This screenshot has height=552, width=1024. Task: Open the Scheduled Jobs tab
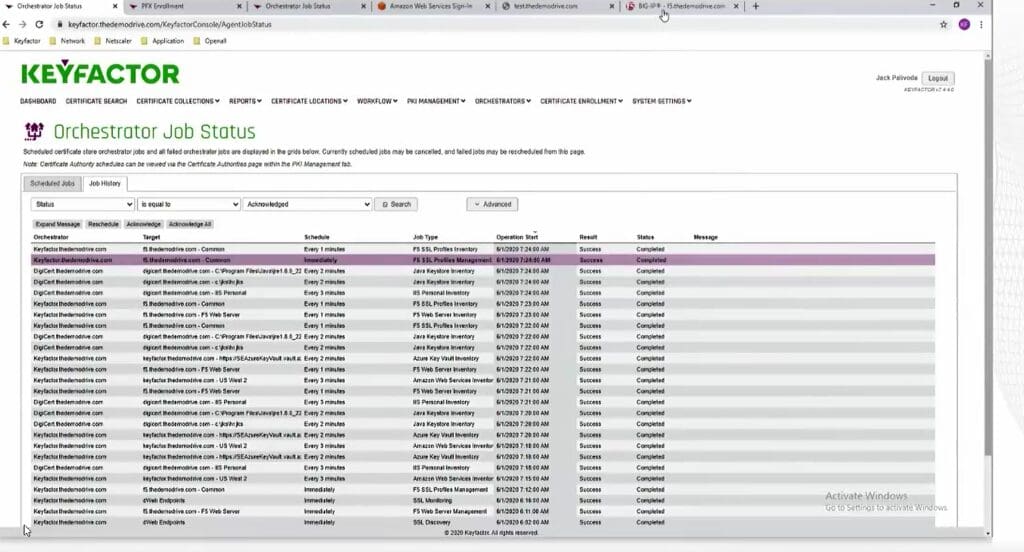click(52, 184)
